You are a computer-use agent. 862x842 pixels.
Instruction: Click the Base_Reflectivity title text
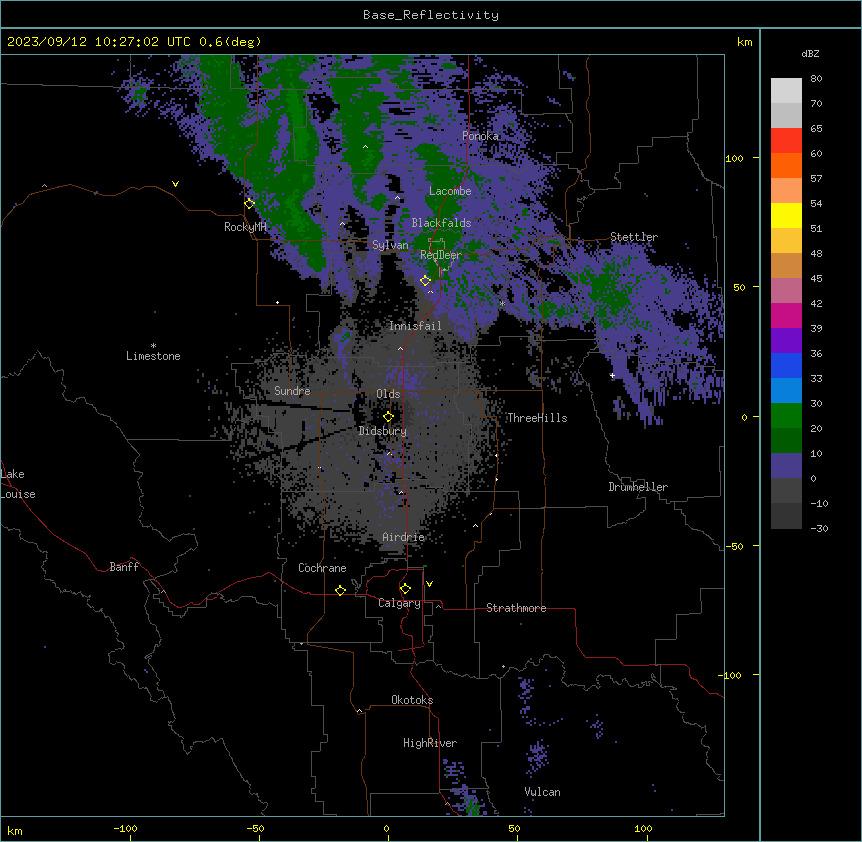(x=430, y=15)
